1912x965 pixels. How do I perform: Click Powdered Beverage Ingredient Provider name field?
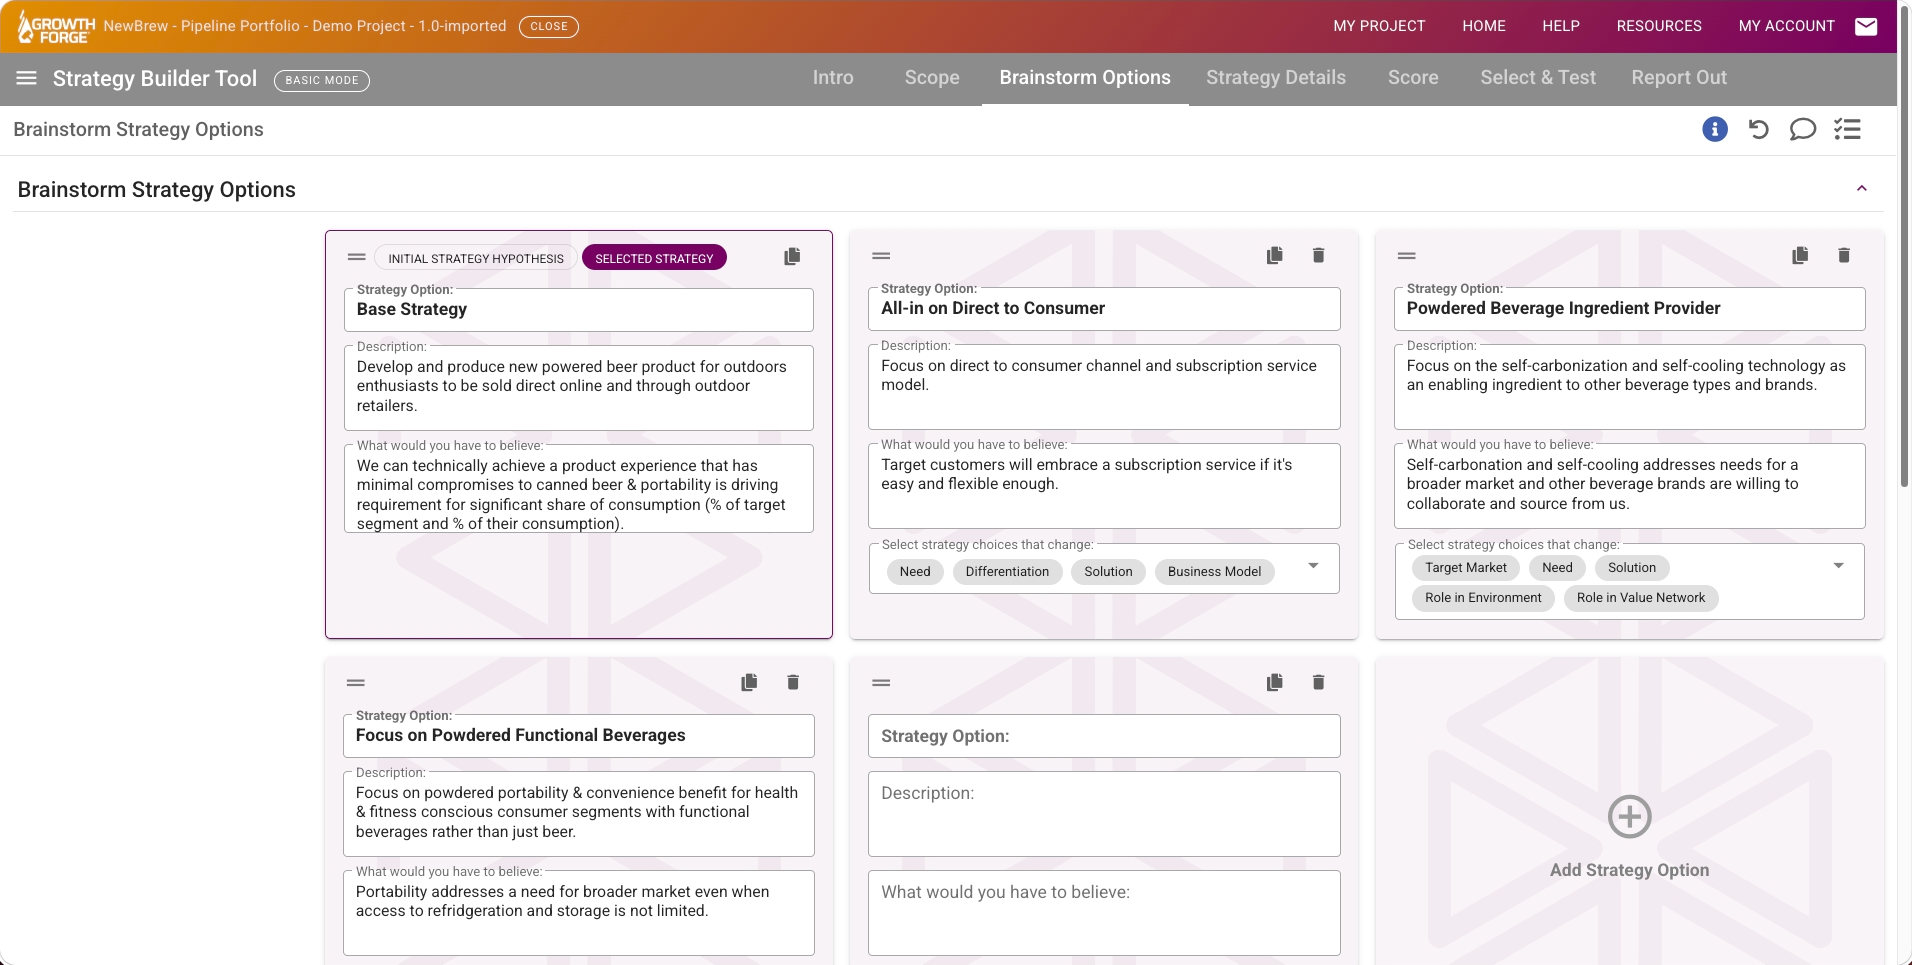(x=1630, y=309)
